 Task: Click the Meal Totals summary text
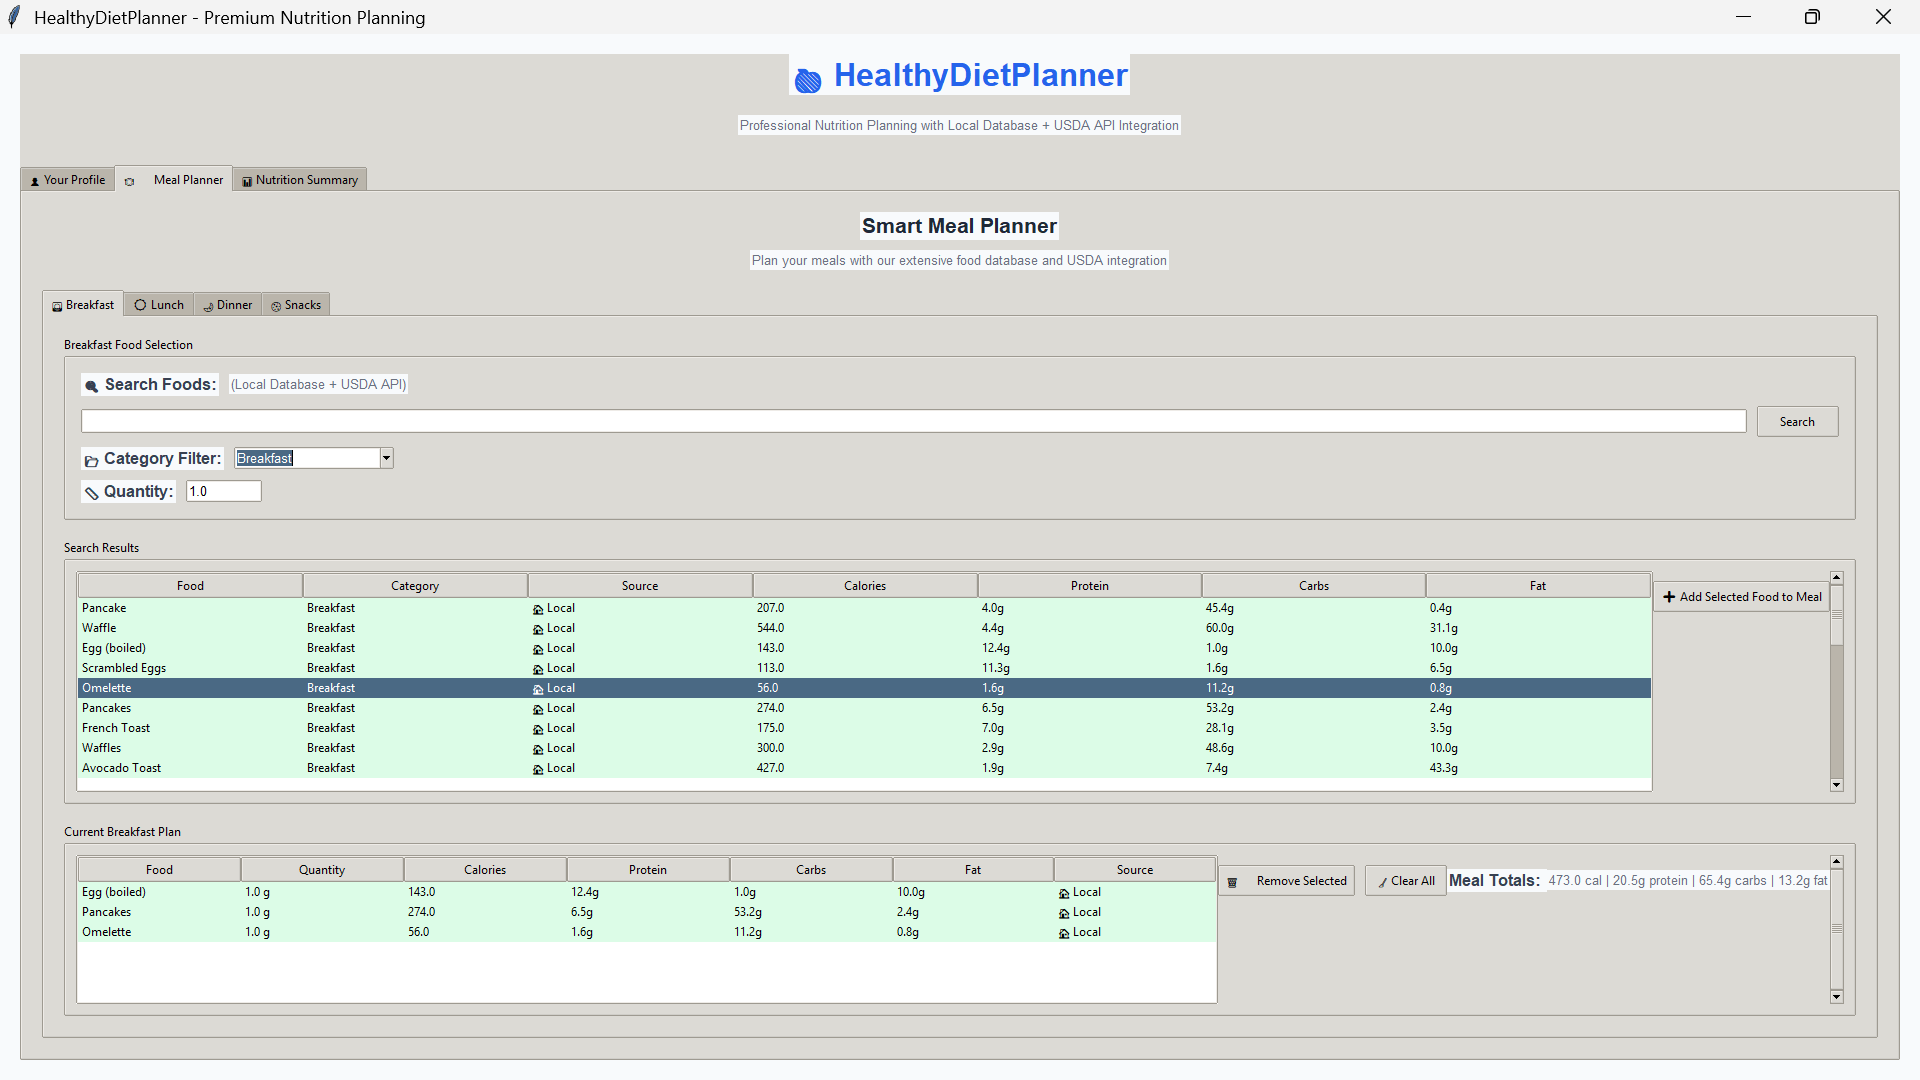1687,881
